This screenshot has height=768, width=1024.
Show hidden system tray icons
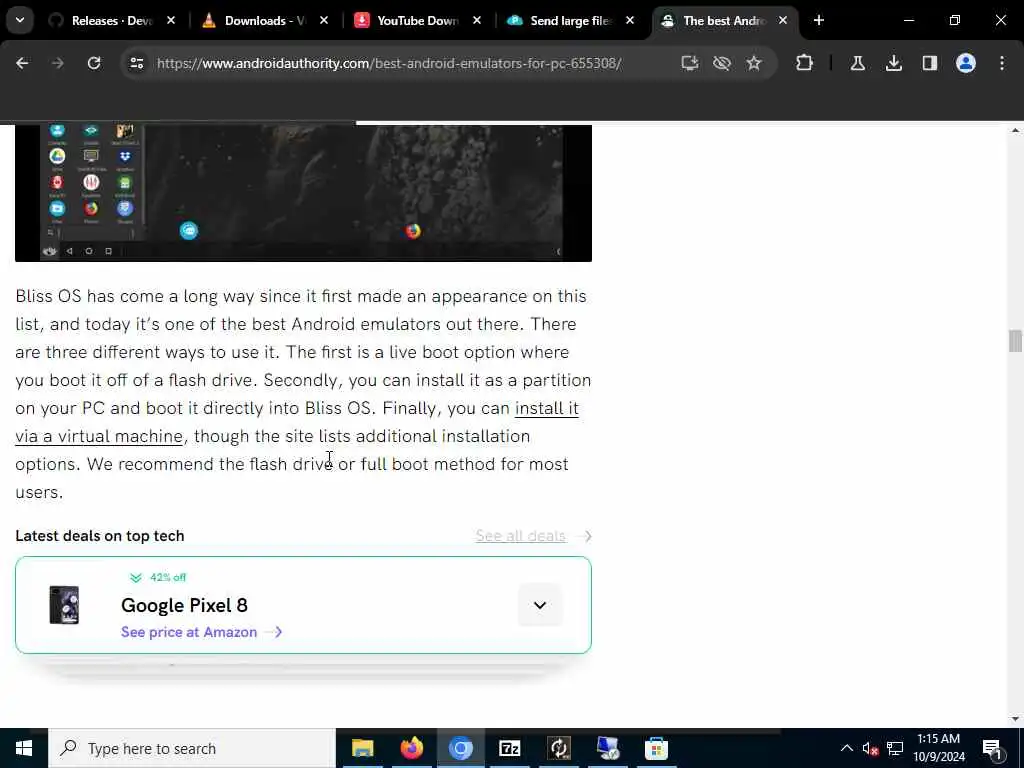tap(846, 748)
